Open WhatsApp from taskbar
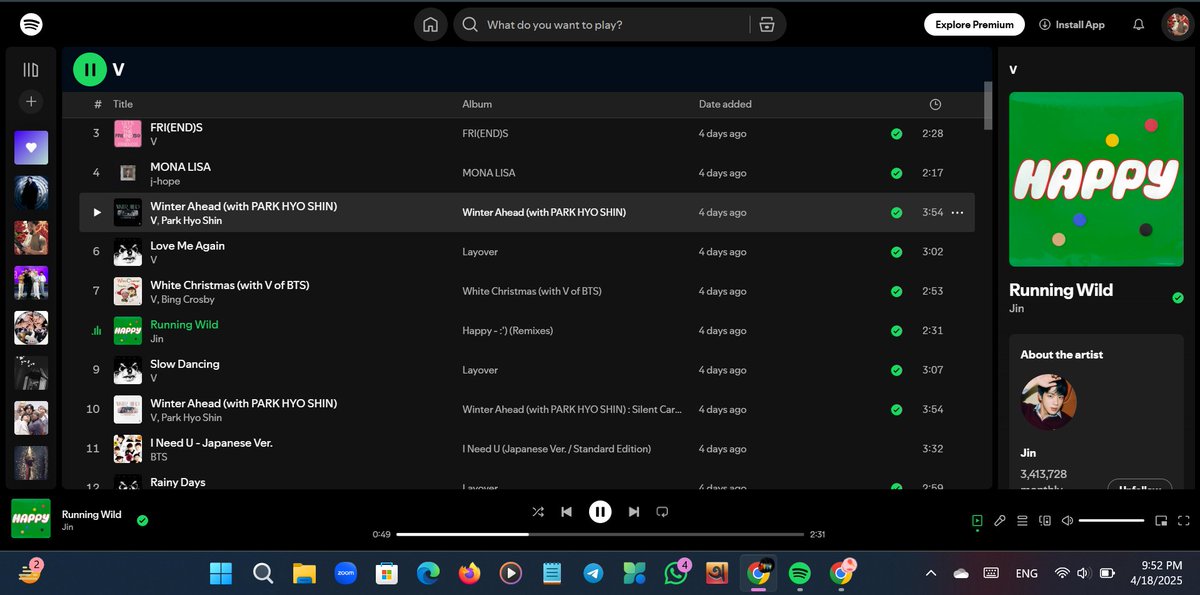Viewport: 1200px width, 595px height. tap(676, 573)
